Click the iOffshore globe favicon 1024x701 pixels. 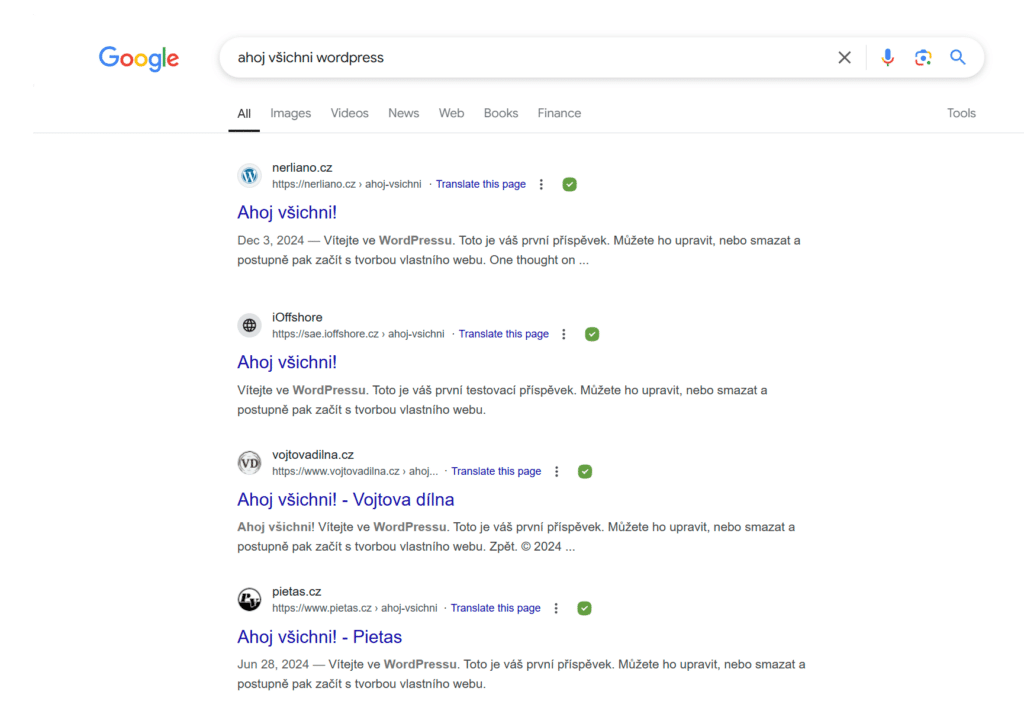249,325
